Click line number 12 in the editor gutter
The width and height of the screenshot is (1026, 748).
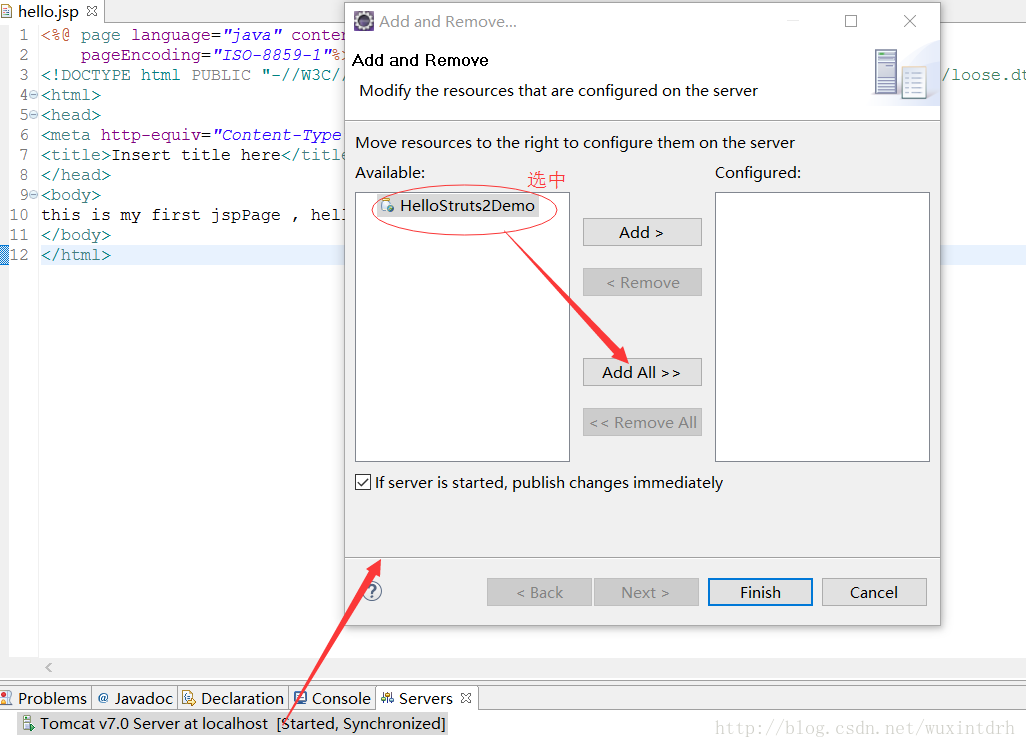[x=19, y=255]
